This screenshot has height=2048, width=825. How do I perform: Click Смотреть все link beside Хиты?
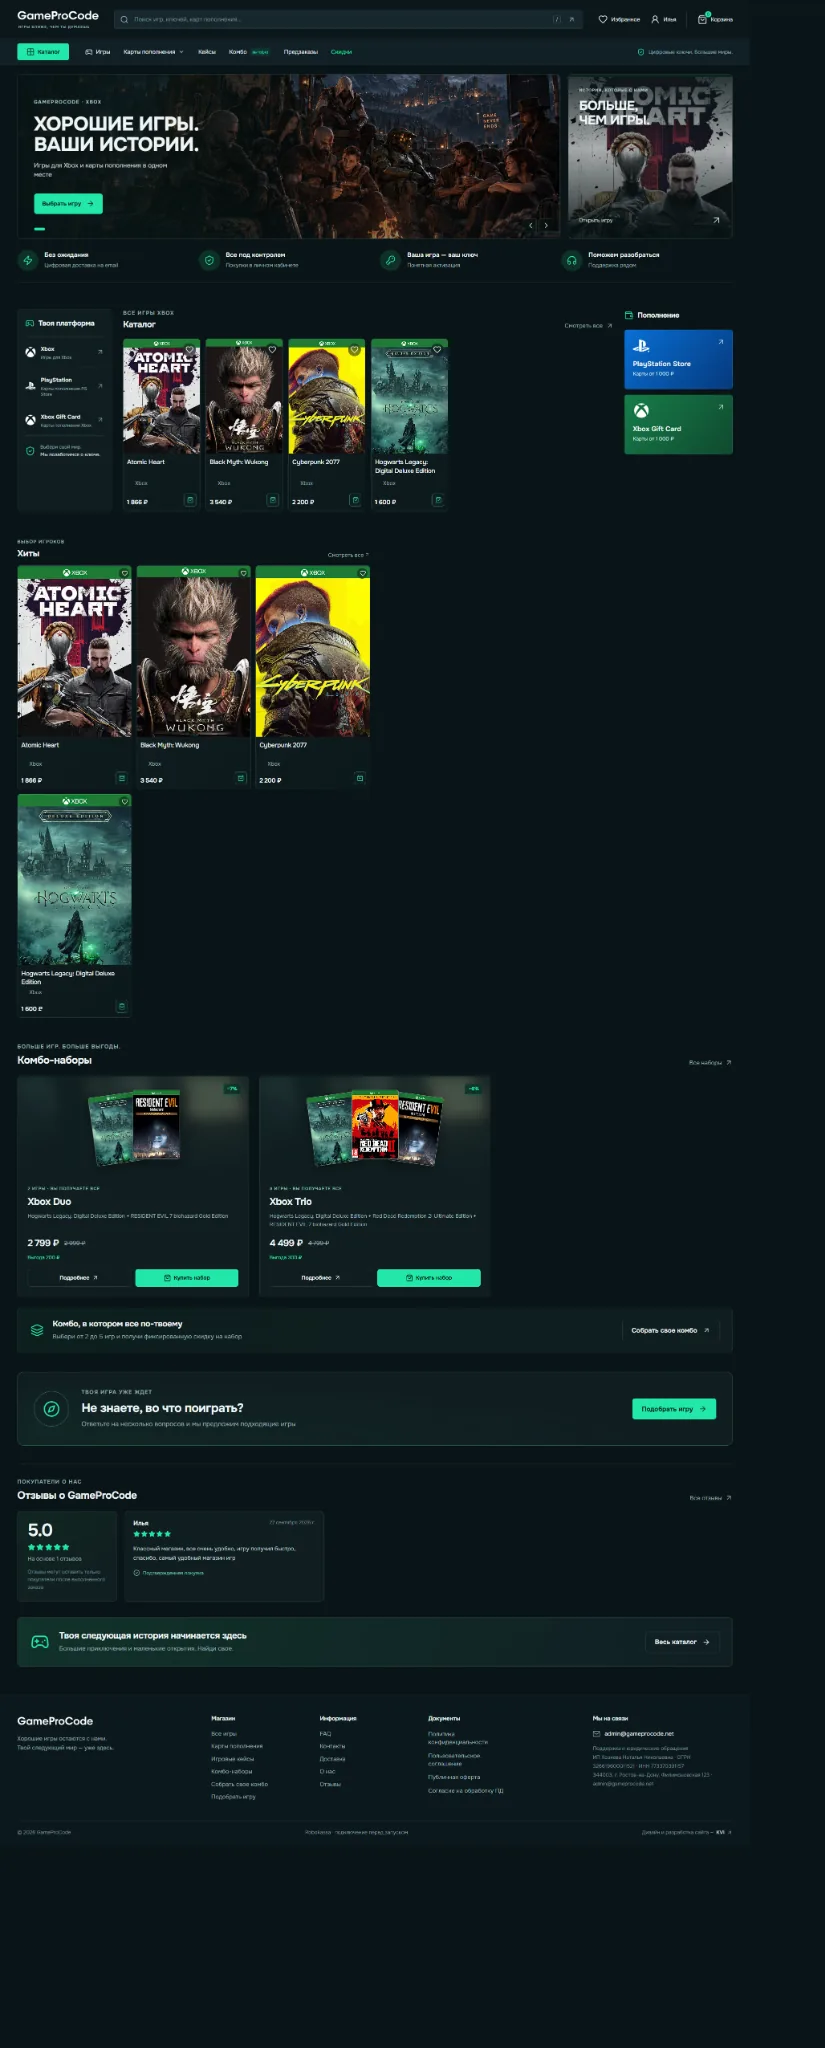click(348, 555)
